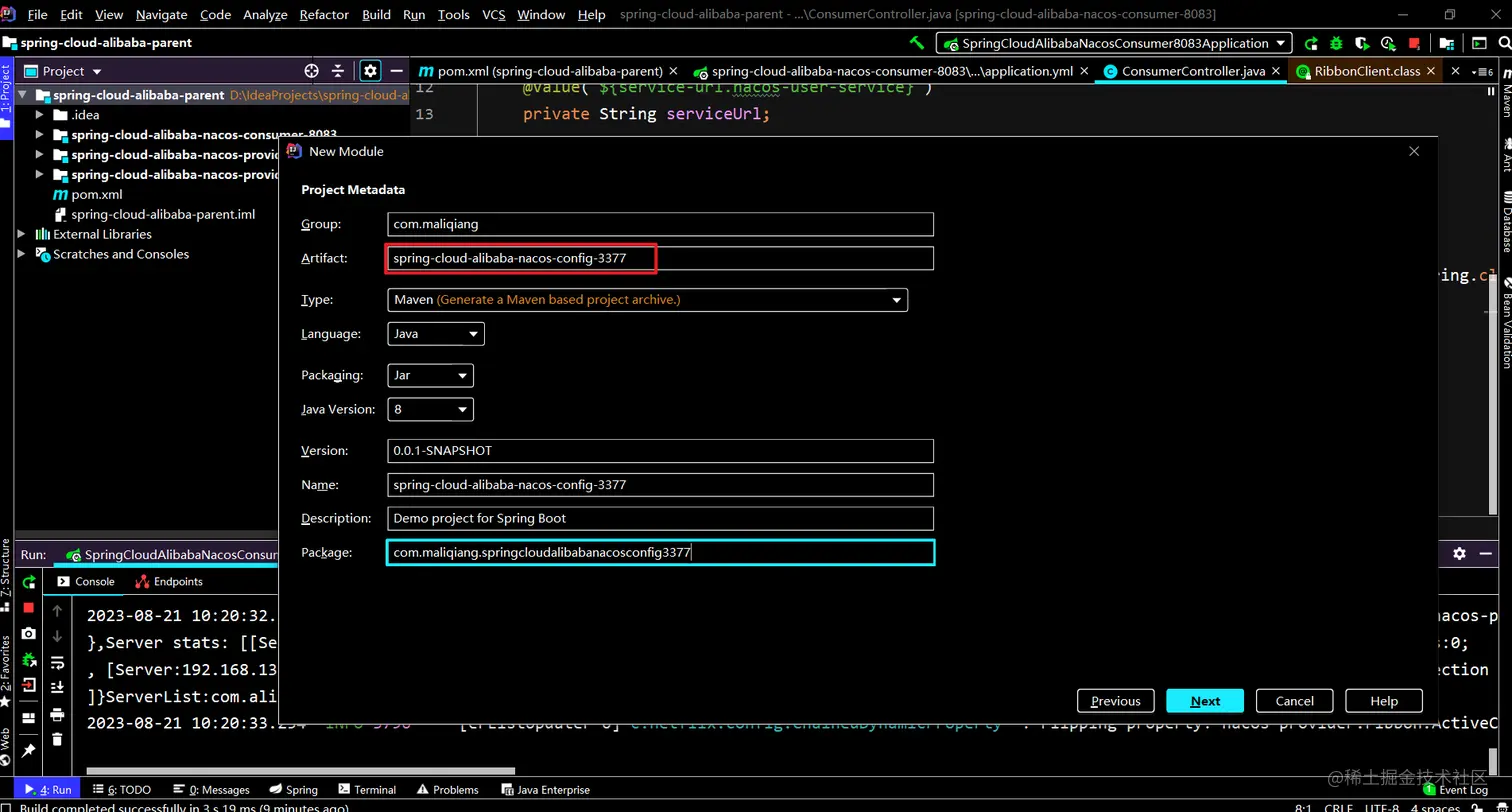Expand the nacos-consumer-8083 module
1512x812 pixels.
click(39, 135)
